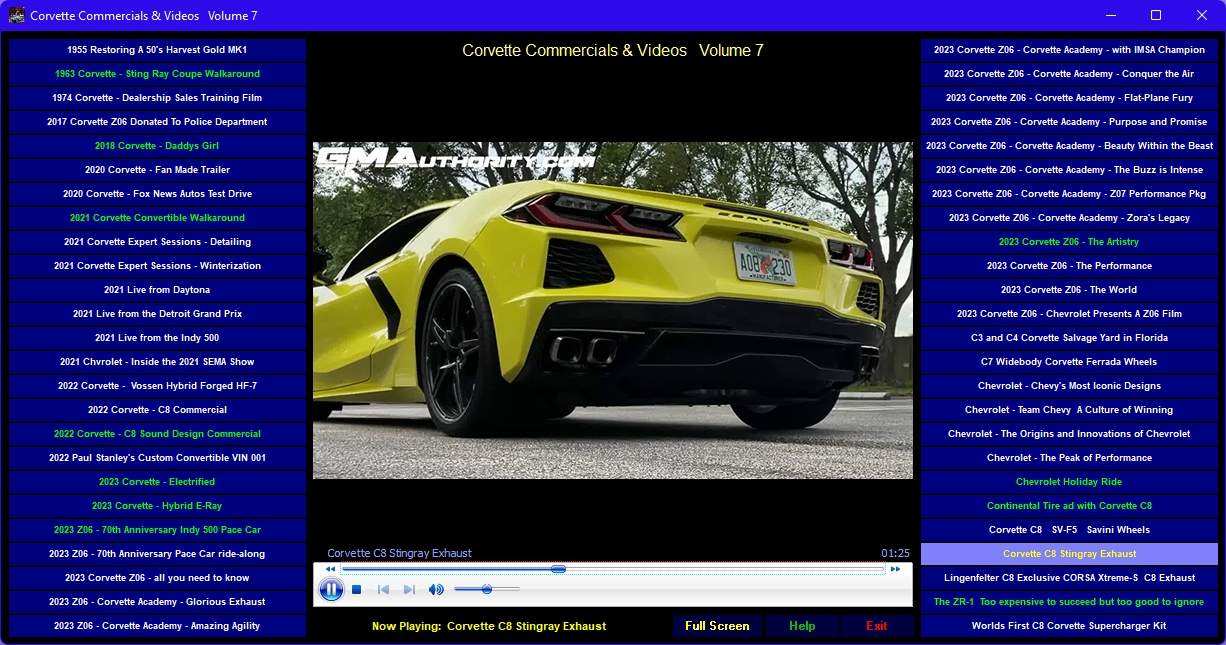This screenshot has height=645, width=1226.
Task: Play Continental Tire ad with Corvette C8
Action: (1069, 506)
